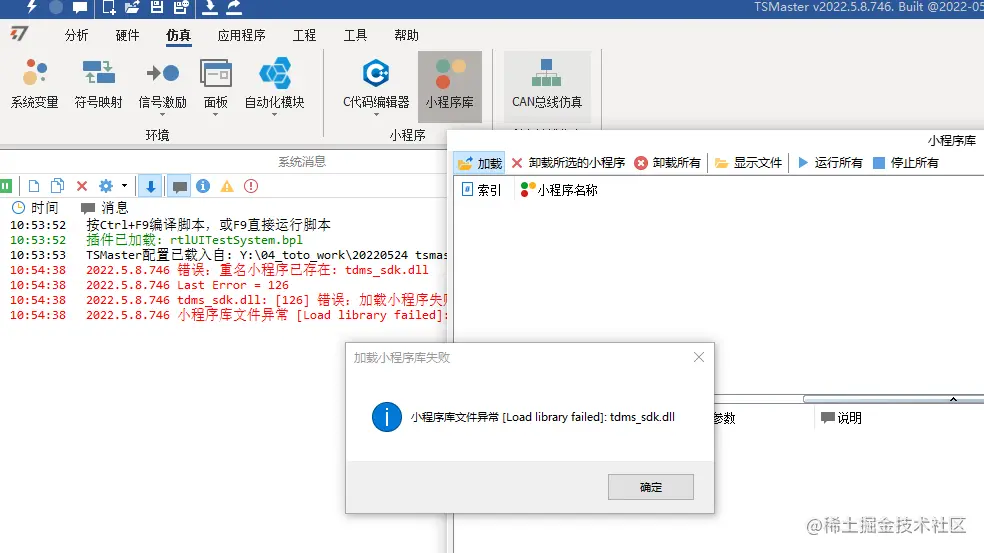Viewport: 984px width, 553px height.
Task: Click the save floppy disk icon
Action: [x=157, y=7]
